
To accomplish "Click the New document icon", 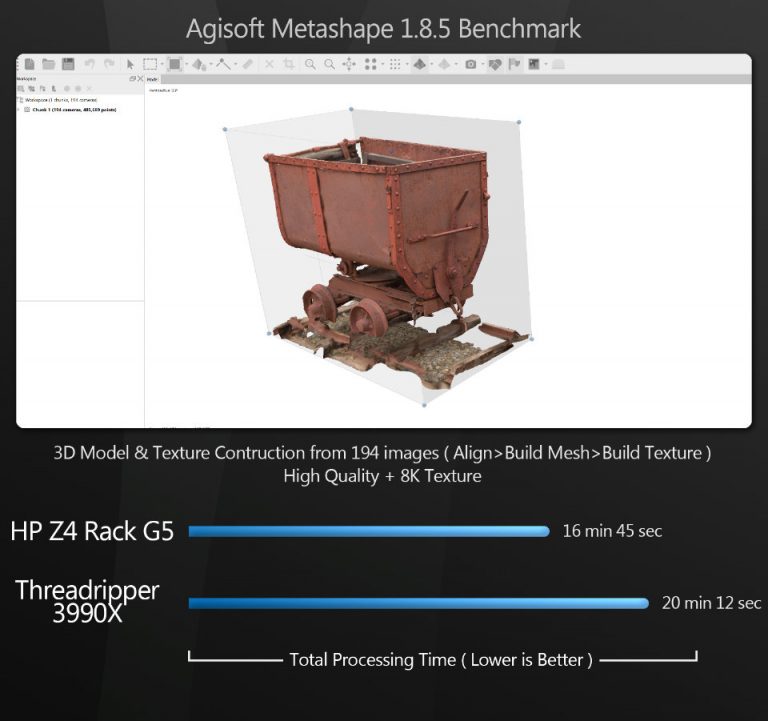I will [x=29, y=64].
